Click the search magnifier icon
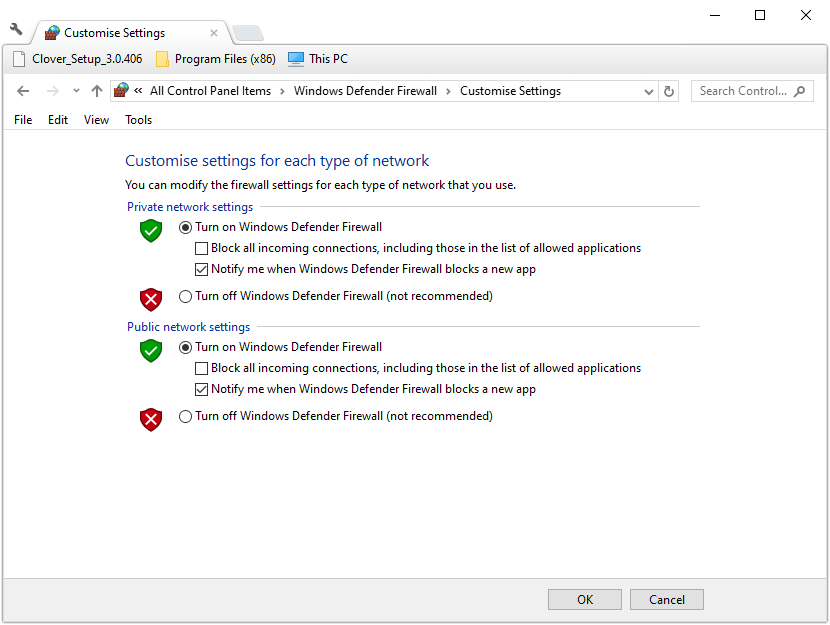 point(799,91)
